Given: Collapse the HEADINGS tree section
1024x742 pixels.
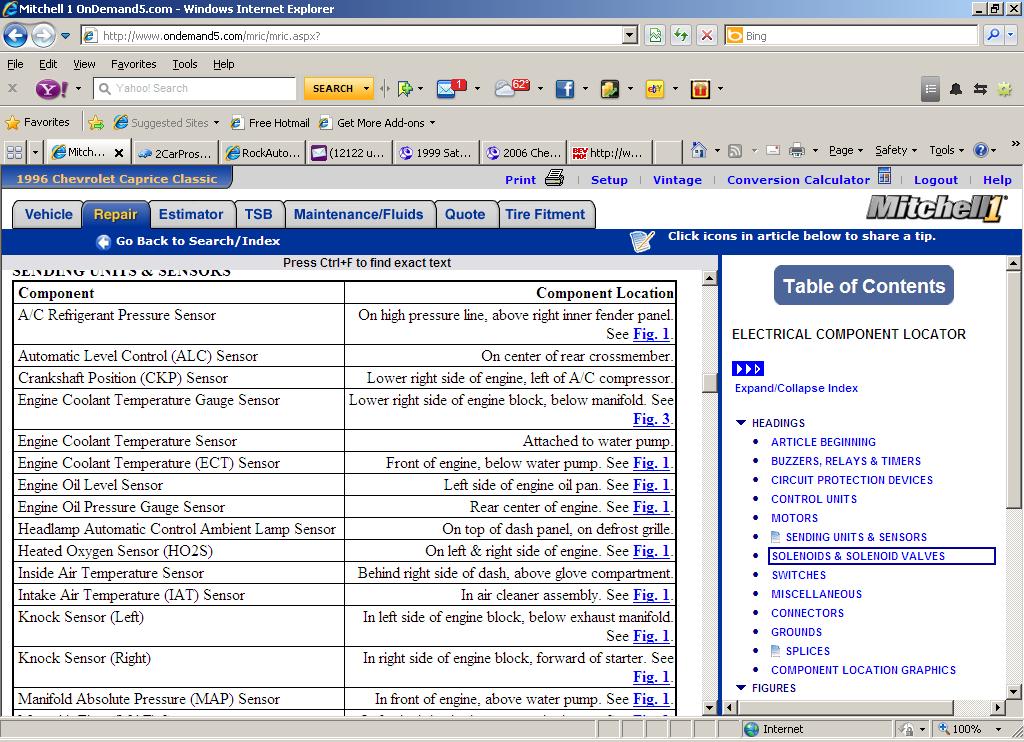Looking at the screenshot, I should click(x=741, y=423).
